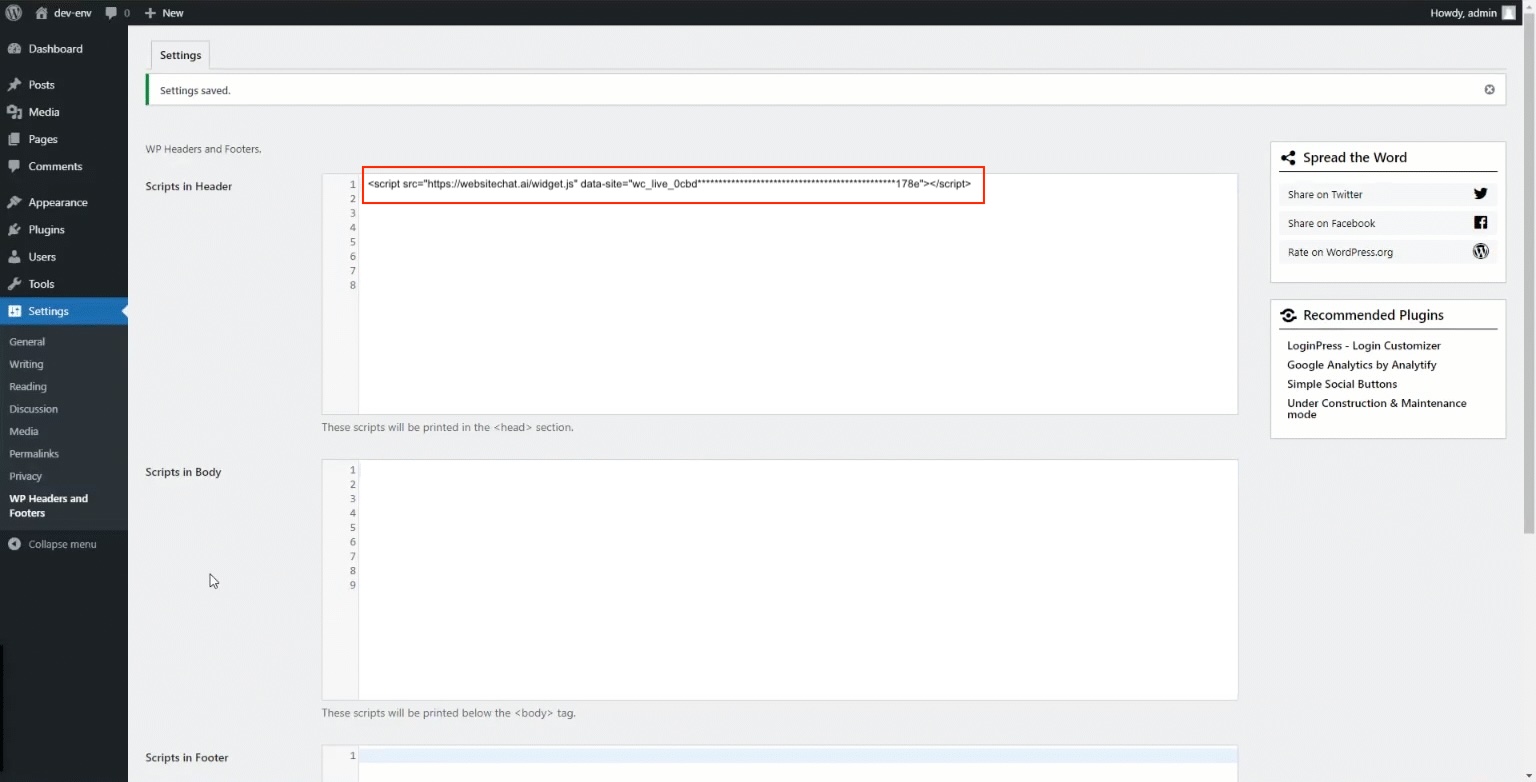Open the comments bubble in admin bar

pos(117,13)
